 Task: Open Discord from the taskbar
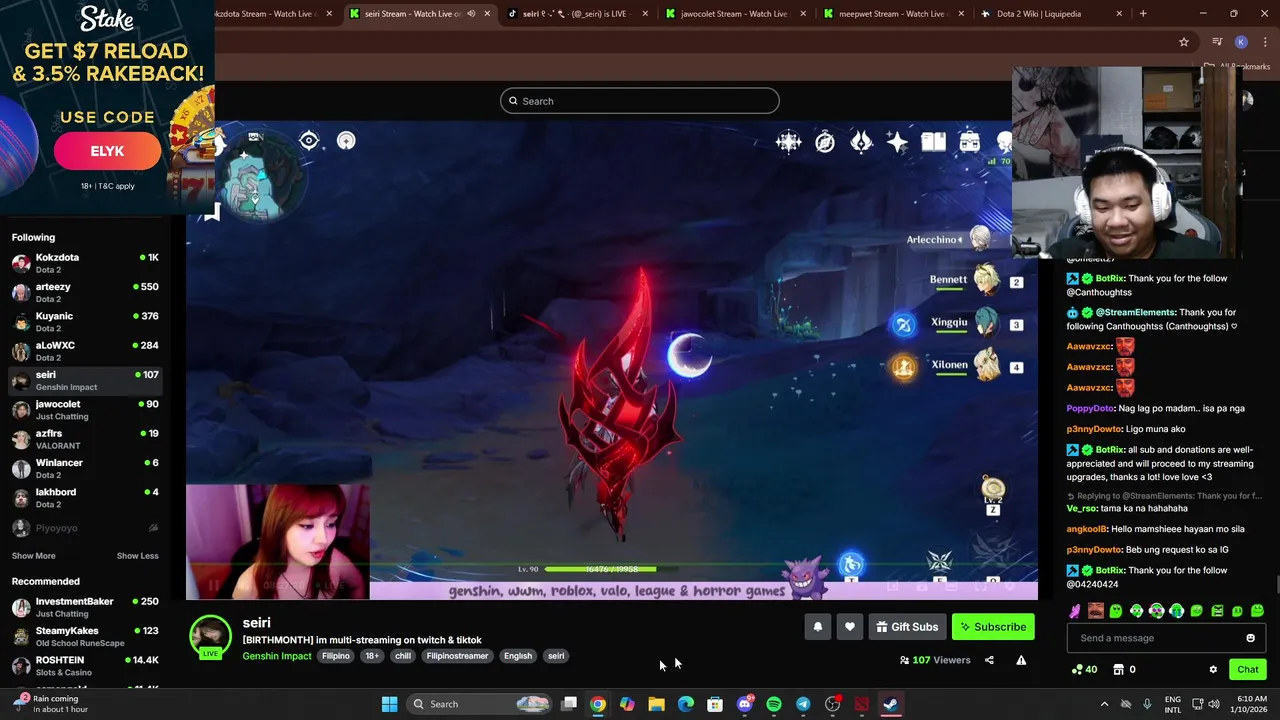(744, 704)
